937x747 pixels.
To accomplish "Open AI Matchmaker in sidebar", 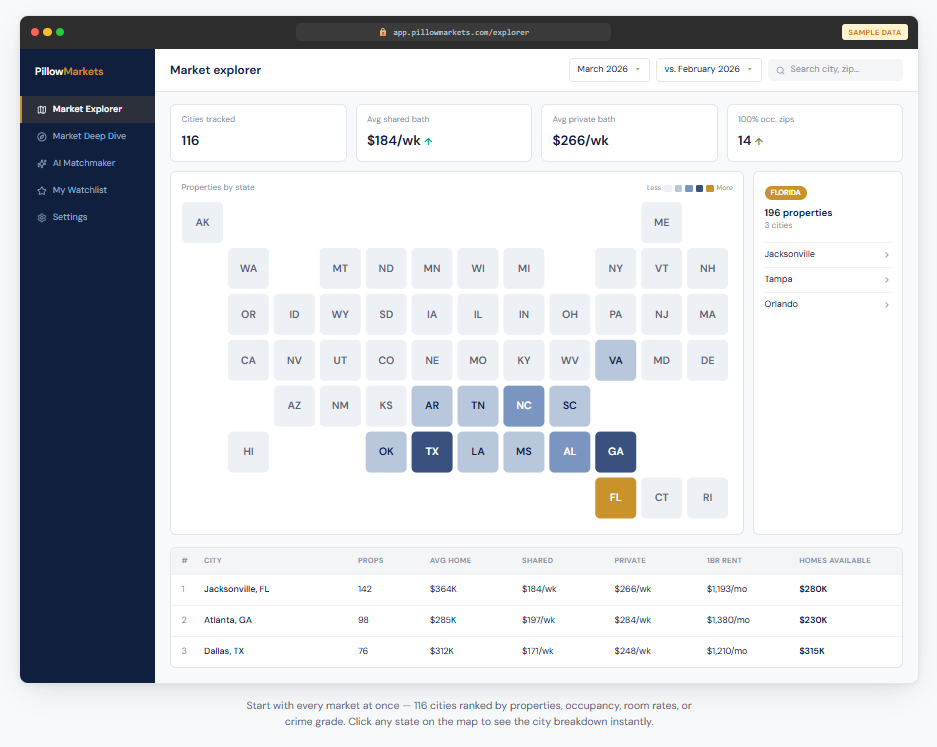I will [87, 163].
